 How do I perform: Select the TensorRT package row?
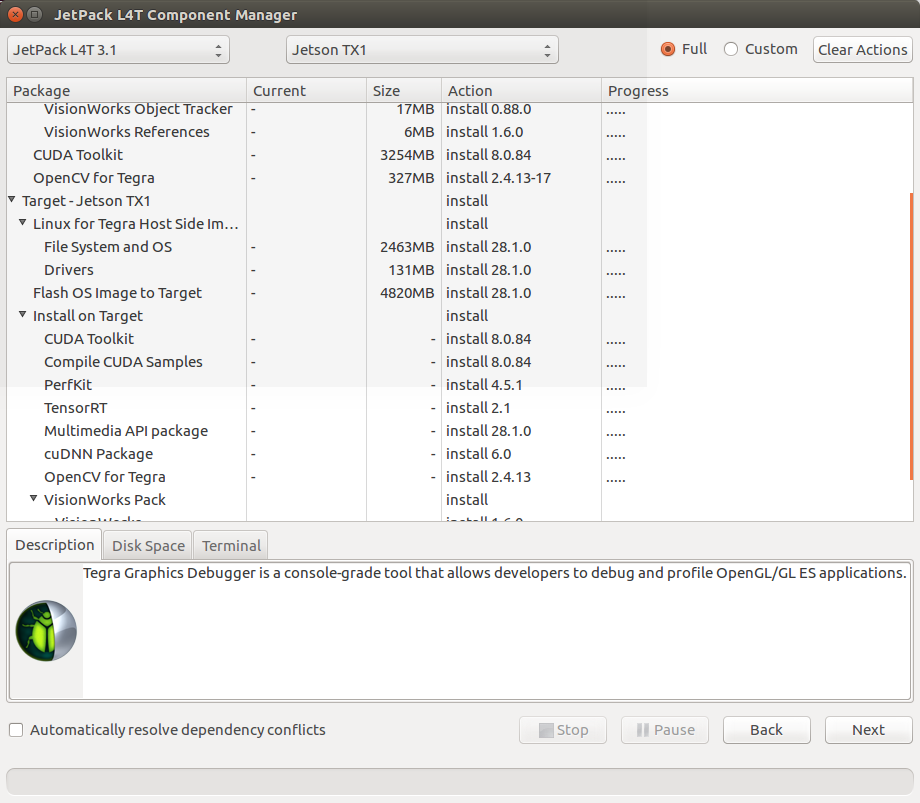click(459, 408)
